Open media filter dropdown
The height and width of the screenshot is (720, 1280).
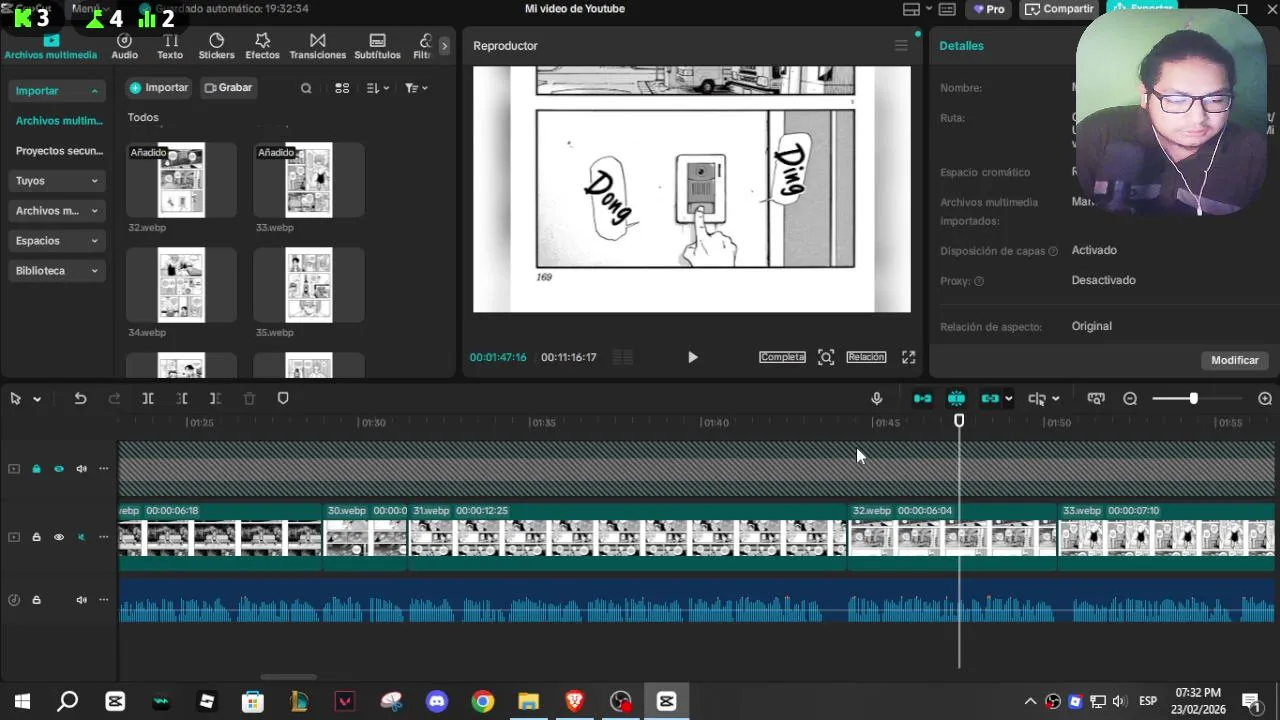click(416, 88)
